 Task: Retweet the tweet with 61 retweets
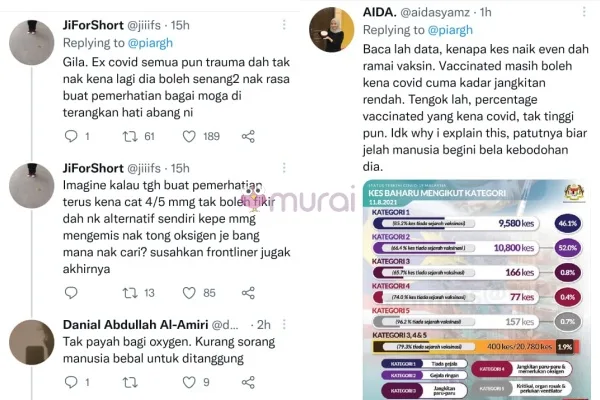click(x=130, y=136)
